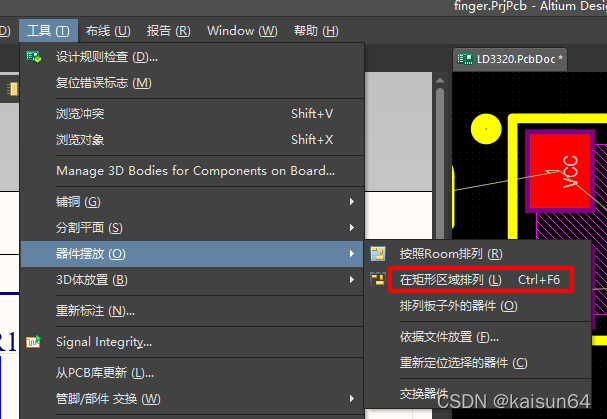The image size is (607, 419).
Task: Open the 布线 (U) menu
Action: click(x=108, y=31)
